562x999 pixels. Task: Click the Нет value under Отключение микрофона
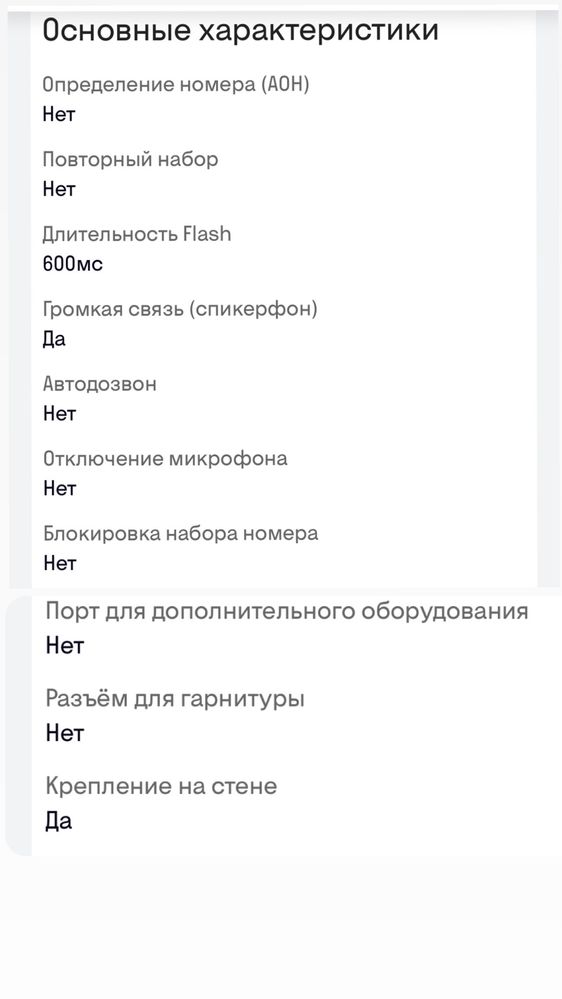click(x=59, y=489)
